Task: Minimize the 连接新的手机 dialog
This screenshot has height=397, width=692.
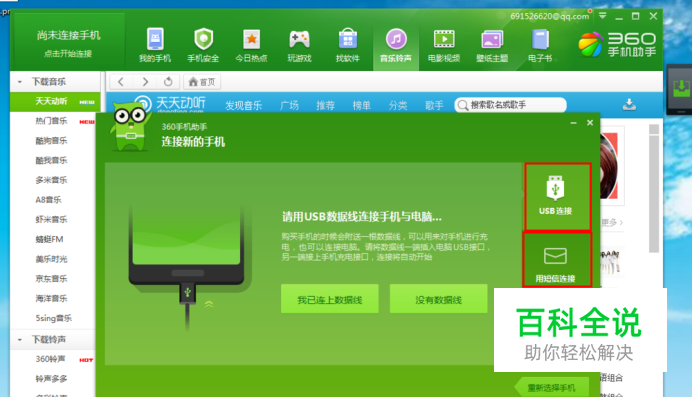Action: click(573, 123)
